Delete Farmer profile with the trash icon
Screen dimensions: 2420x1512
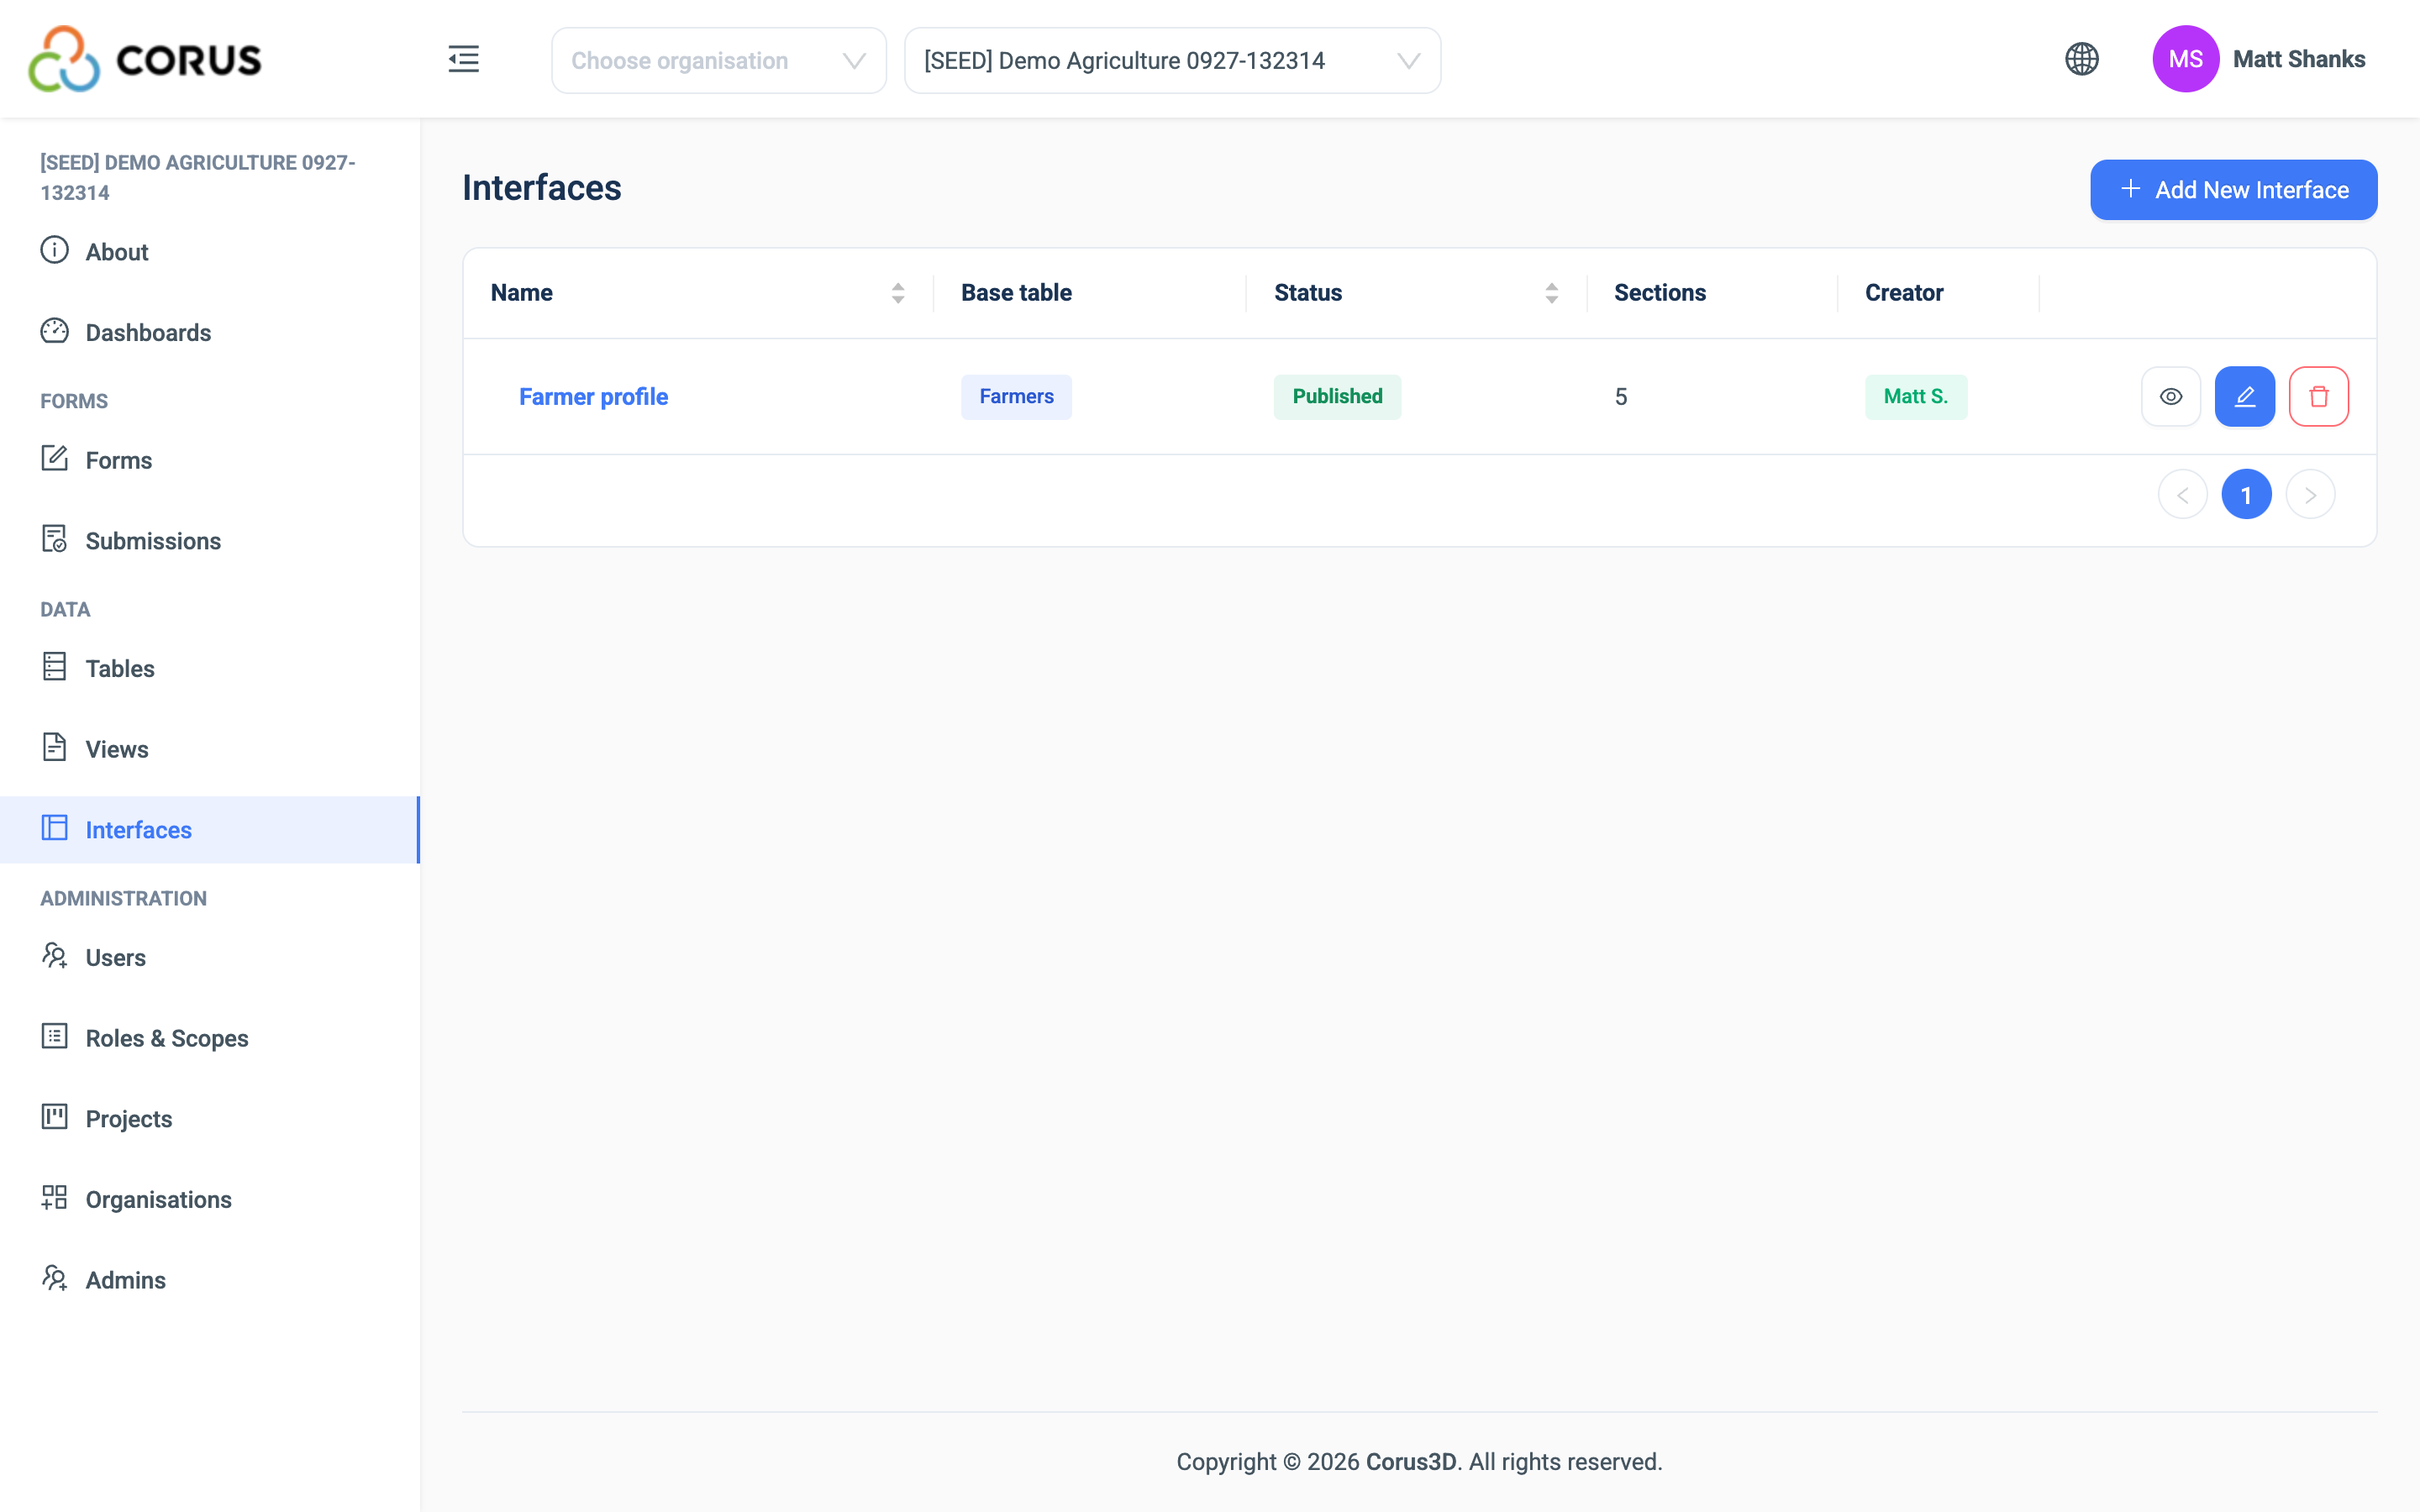pos(2318,397)
